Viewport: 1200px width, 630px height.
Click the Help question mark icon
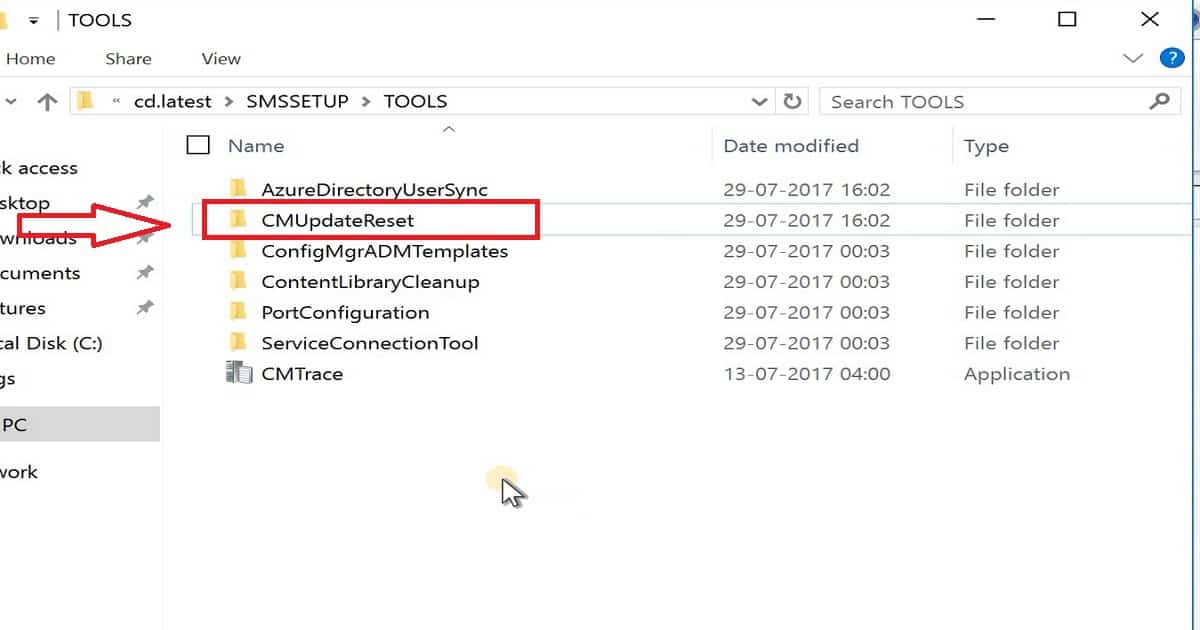pos(1171,58)
